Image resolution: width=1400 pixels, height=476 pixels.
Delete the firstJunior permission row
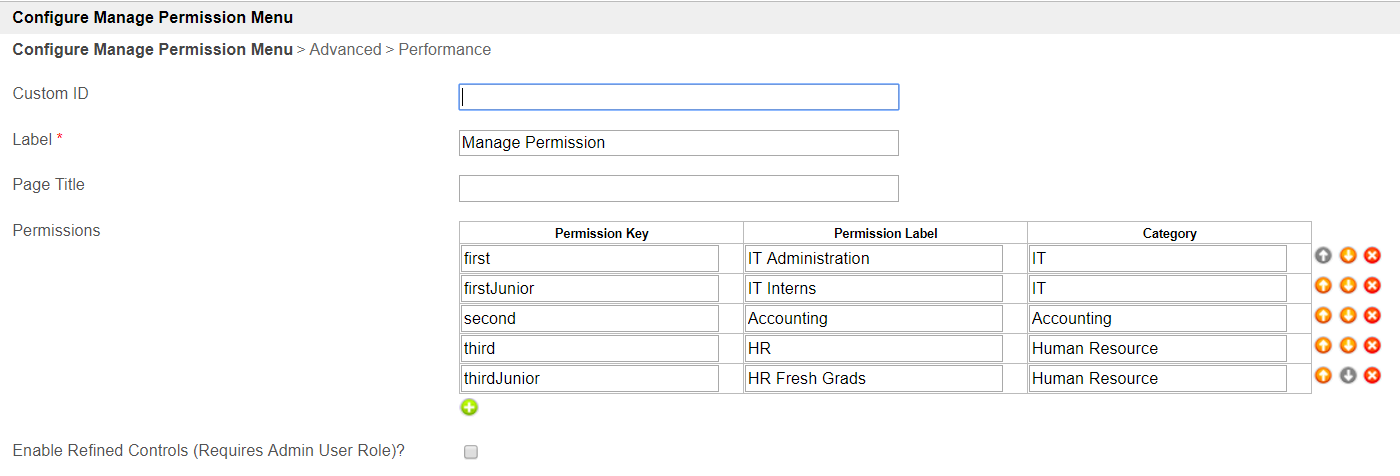tap(1372, 286)
